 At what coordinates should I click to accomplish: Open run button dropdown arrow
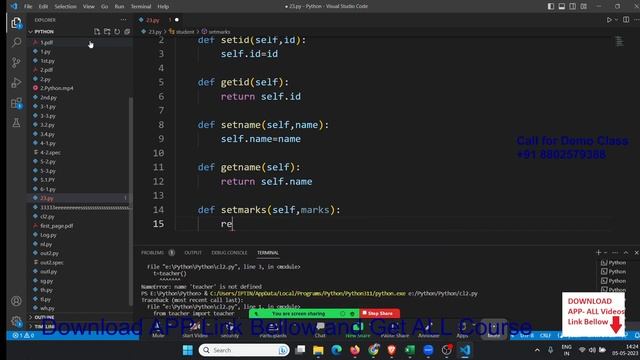click(x=616, y=20)
